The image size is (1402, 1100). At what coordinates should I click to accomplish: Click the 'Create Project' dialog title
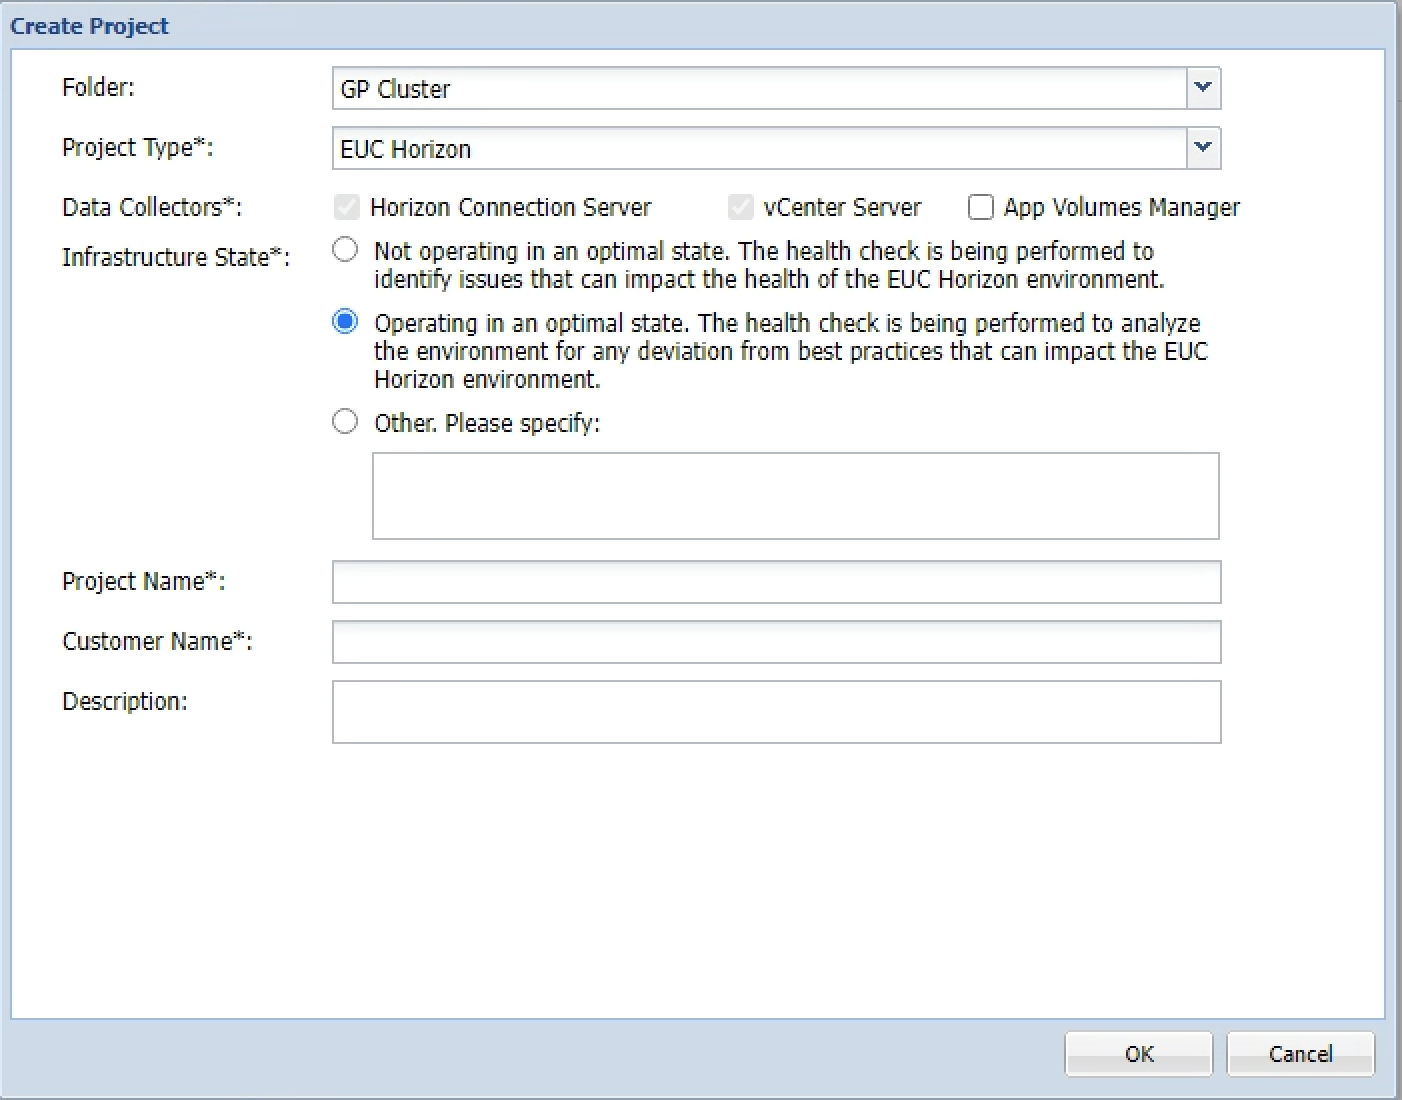coord(89,26)
